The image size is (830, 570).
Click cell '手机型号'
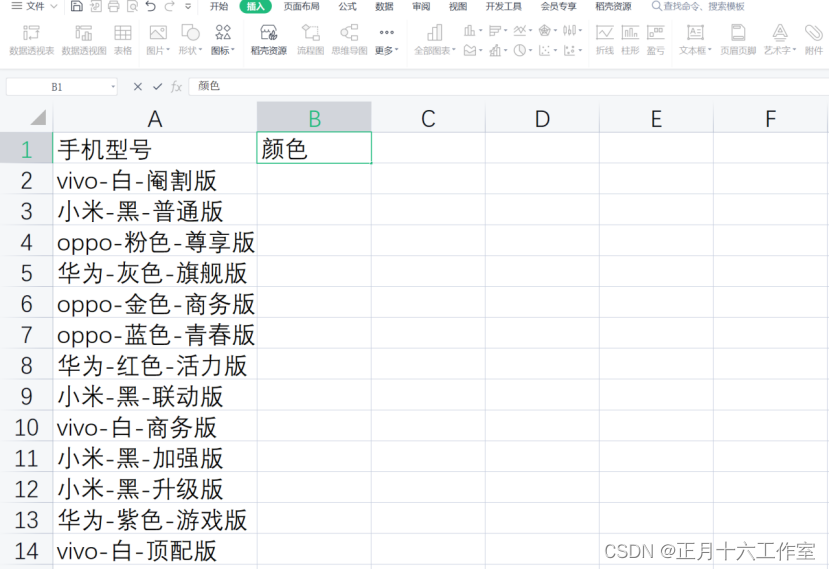pyautogui.click(x=155, y=149)
